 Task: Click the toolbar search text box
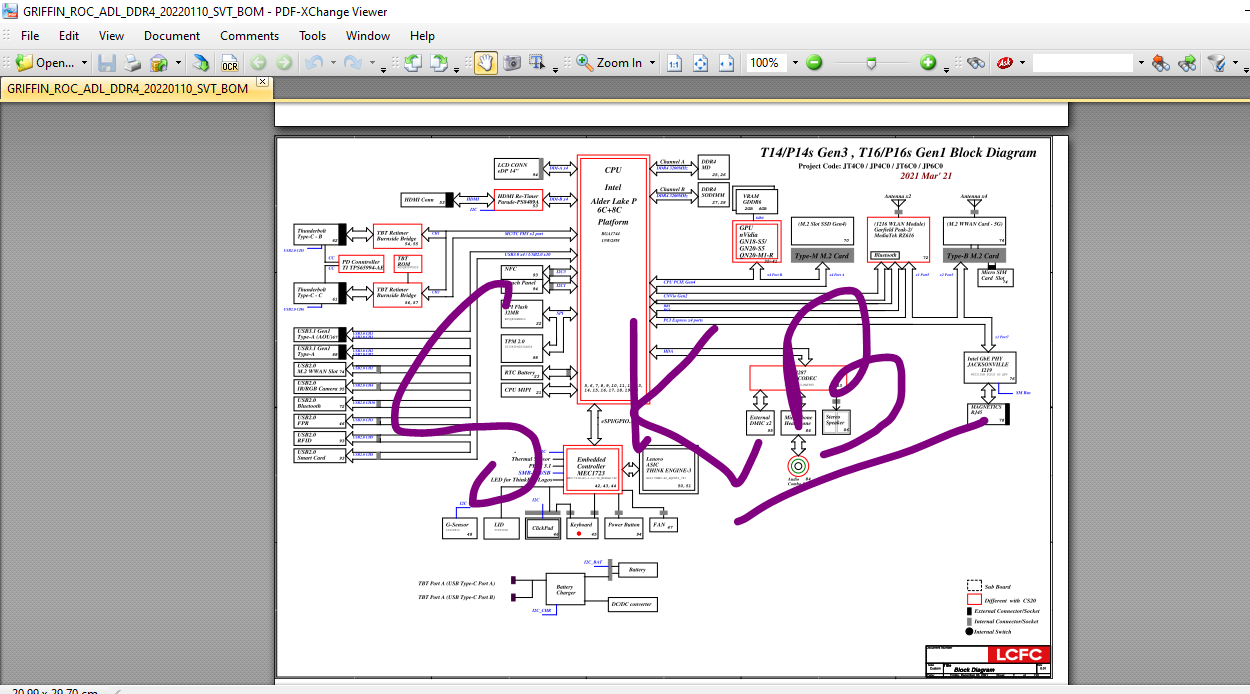coord(1083,63)
